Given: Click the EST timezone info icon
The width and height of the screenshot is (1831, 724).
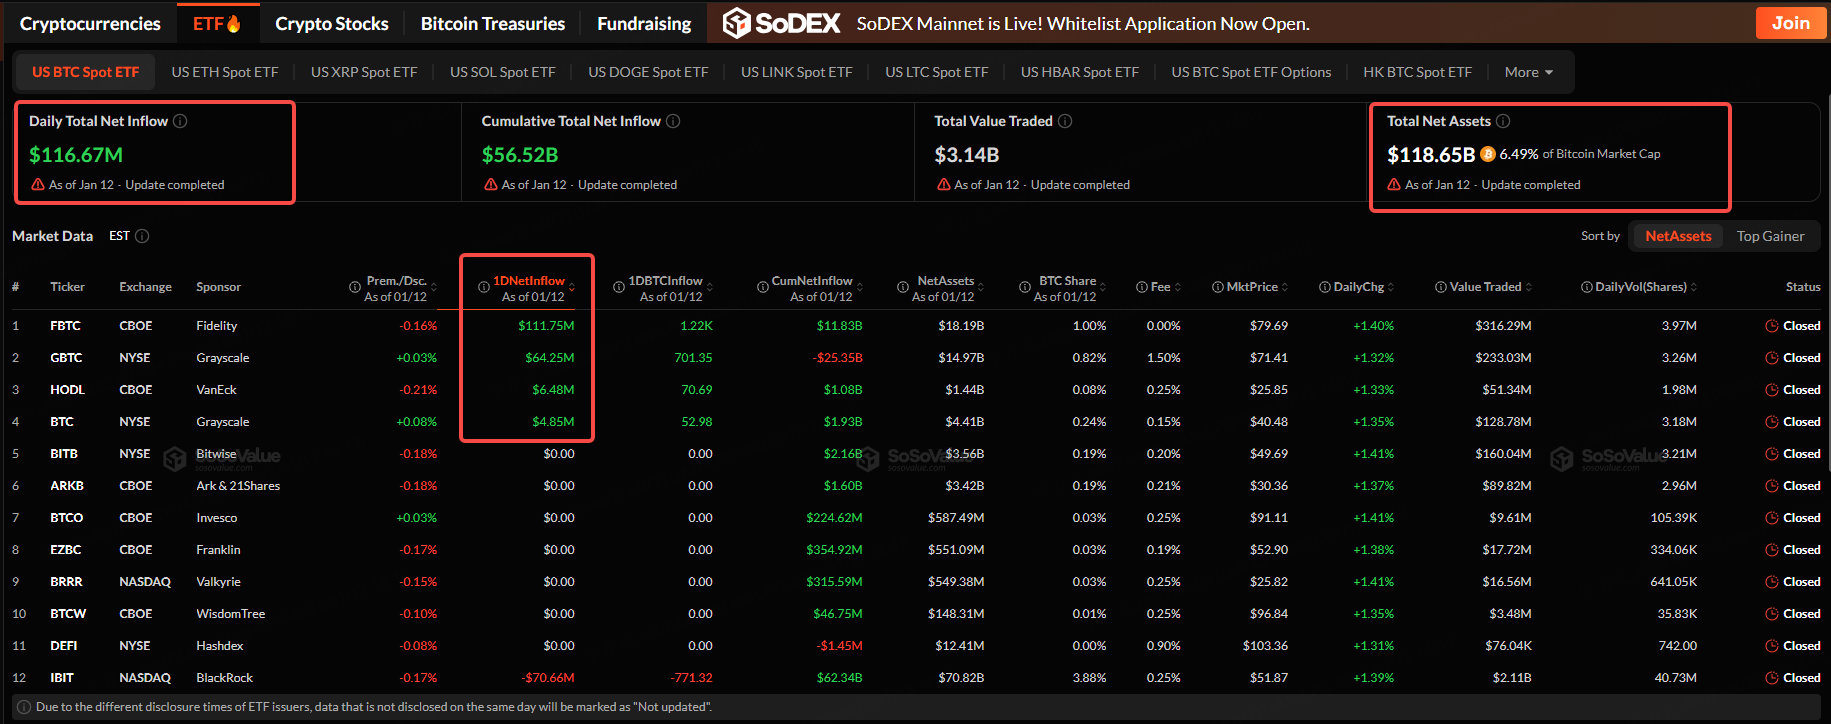Looking at the screenshot, I should tap(142, 236).
